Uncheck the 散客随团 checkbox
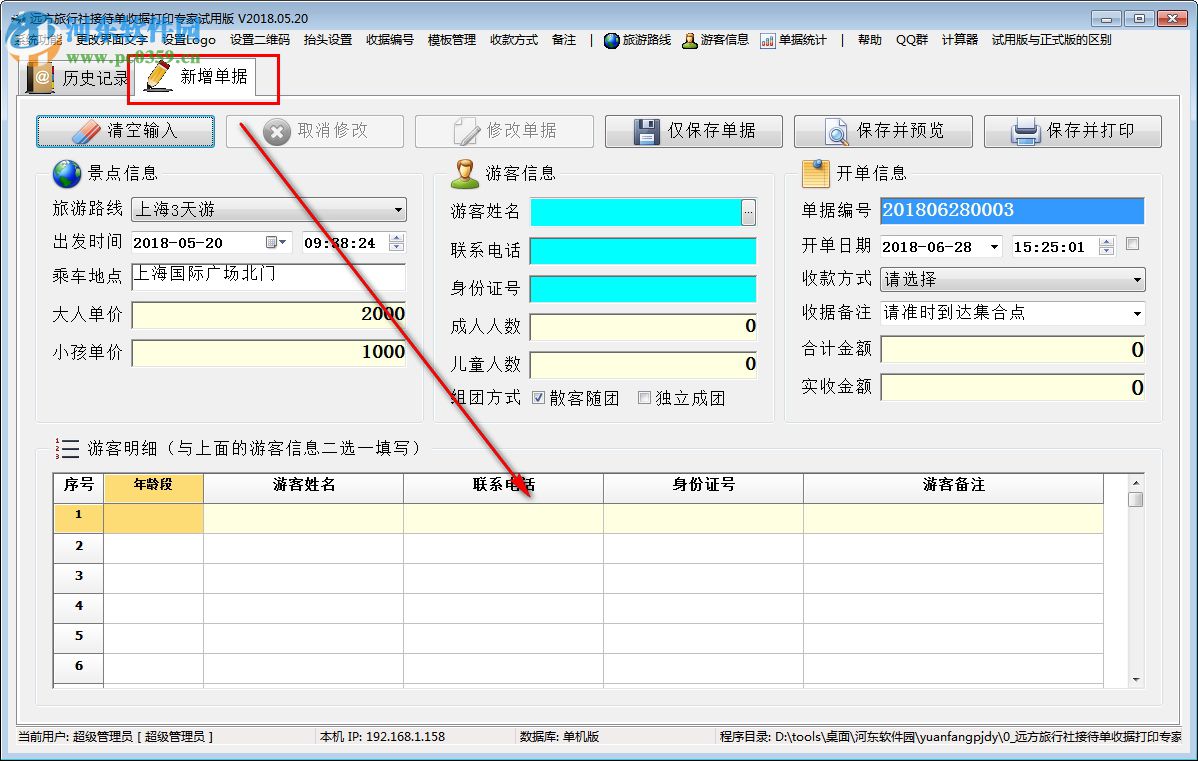Screen dimensions: 1198x761 tap(538, 397)
